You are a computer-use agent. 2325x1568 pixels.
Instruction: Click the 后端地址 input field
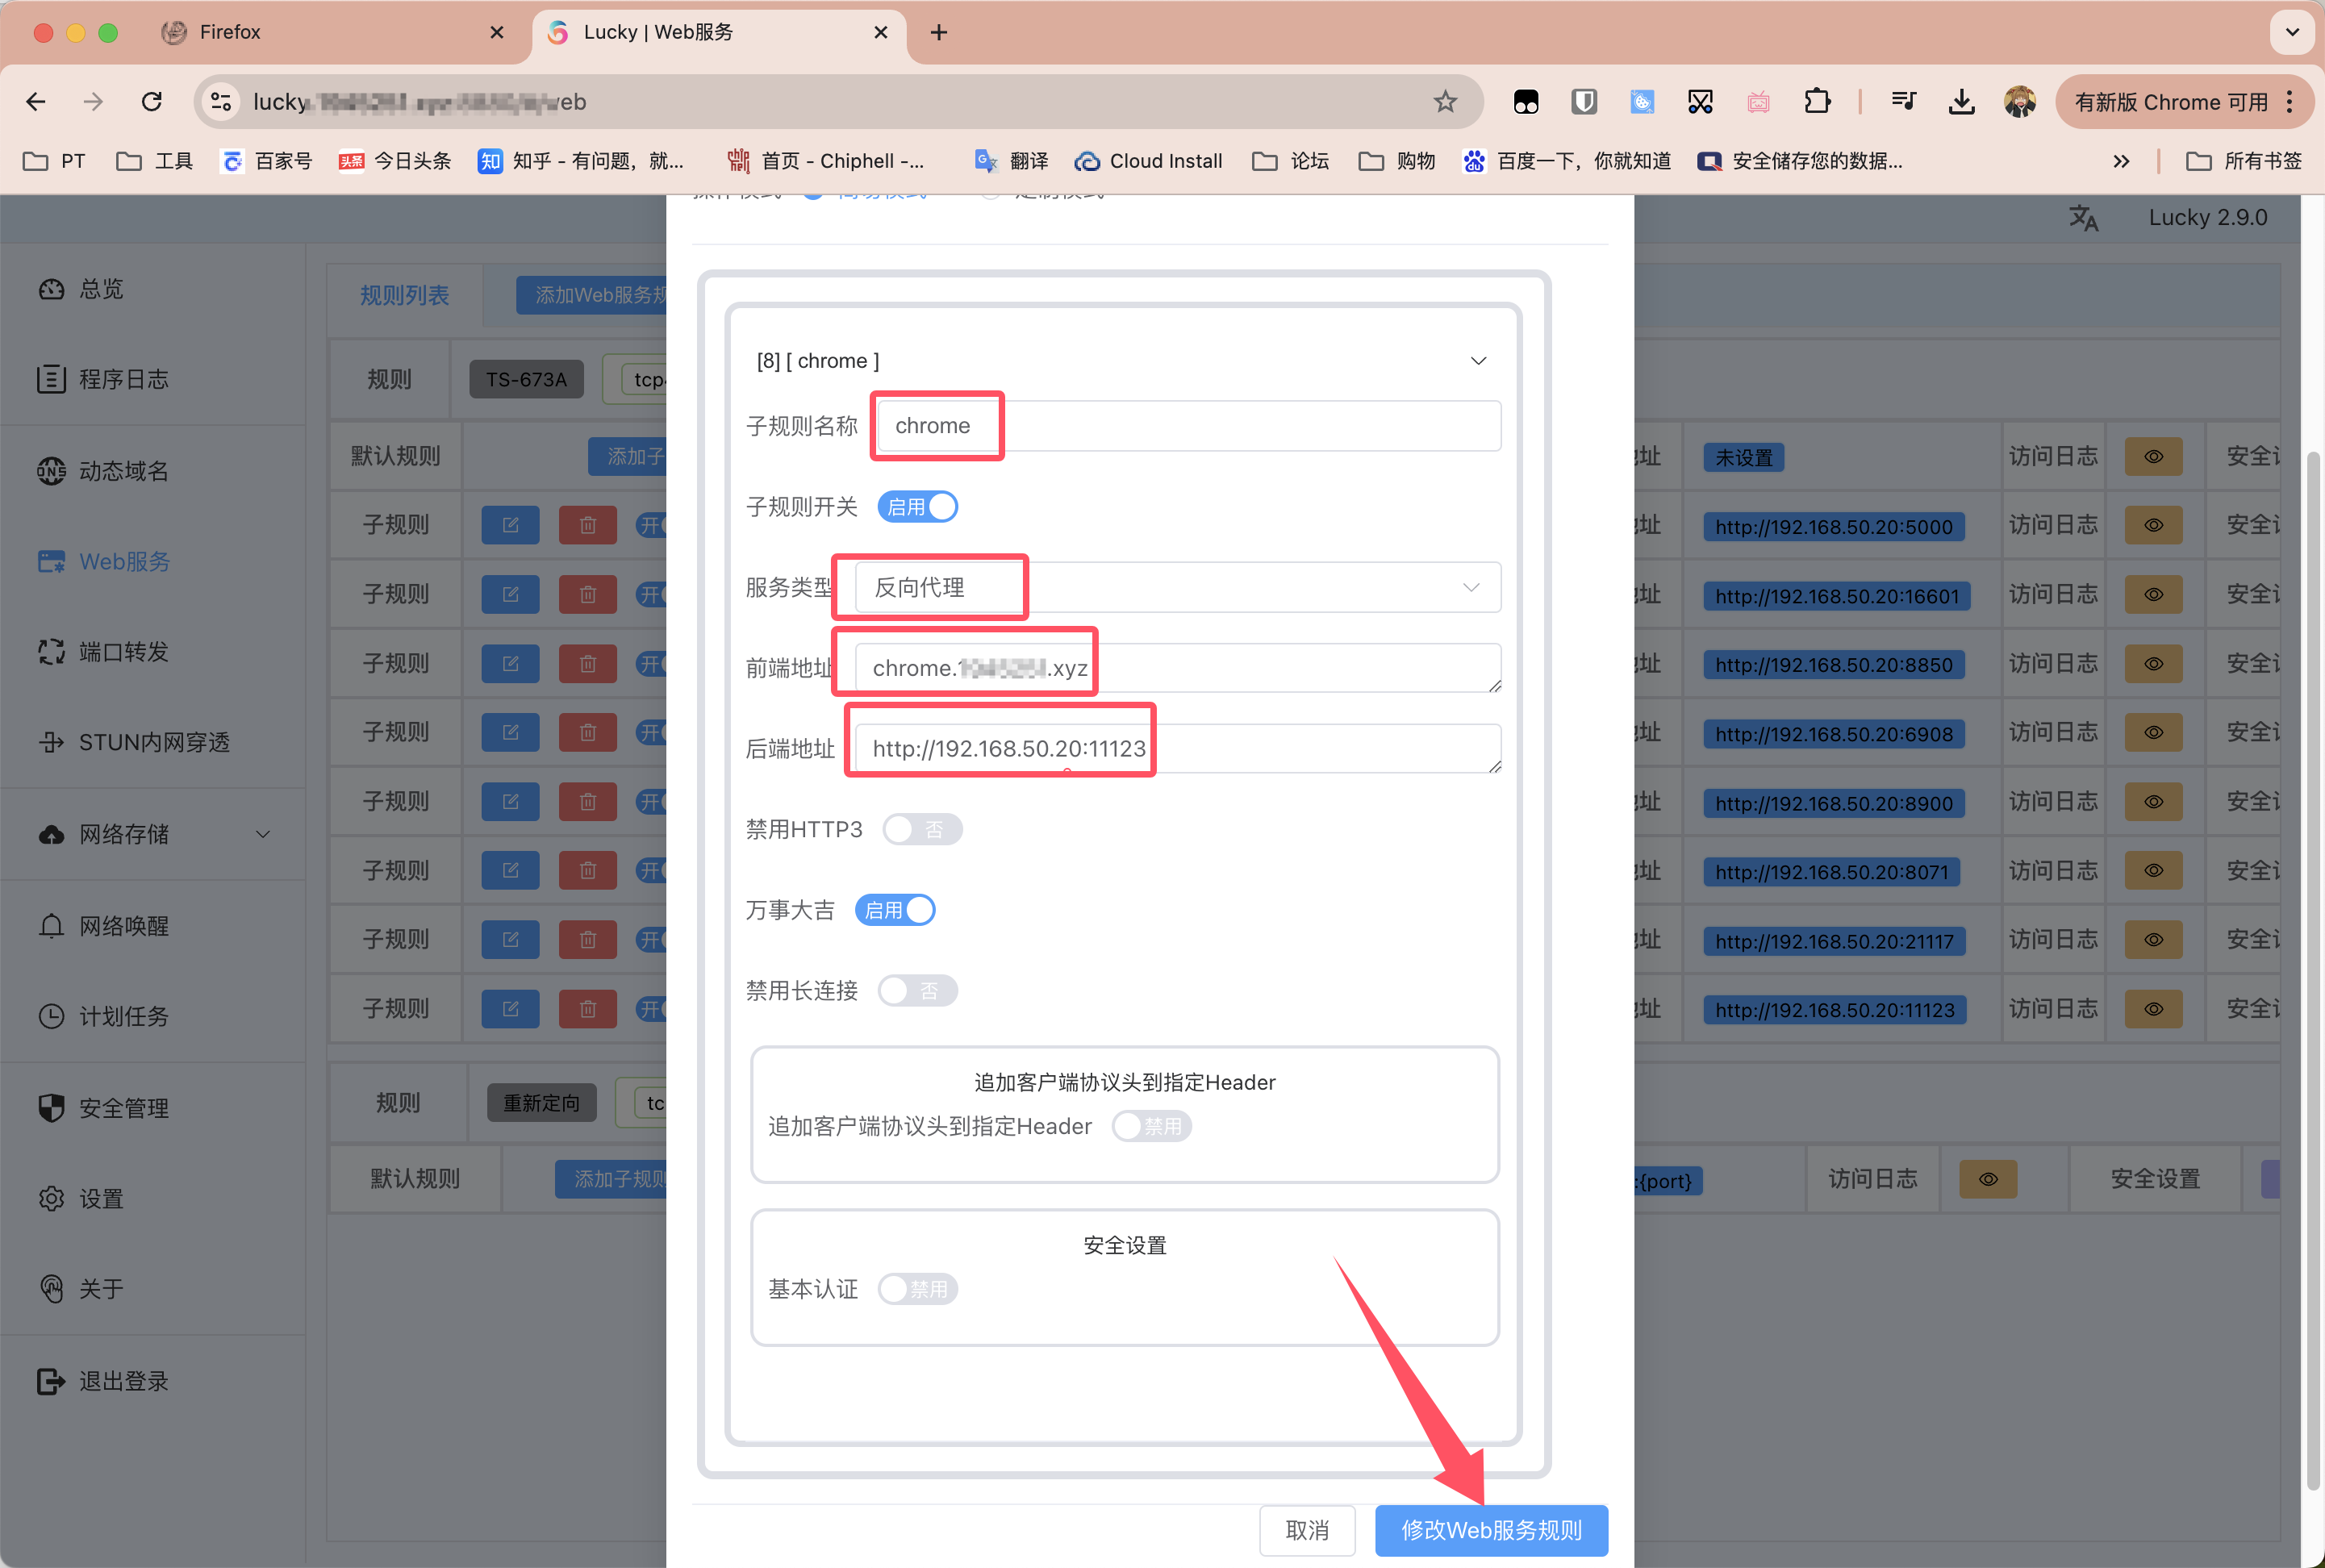click(1178, 748)
